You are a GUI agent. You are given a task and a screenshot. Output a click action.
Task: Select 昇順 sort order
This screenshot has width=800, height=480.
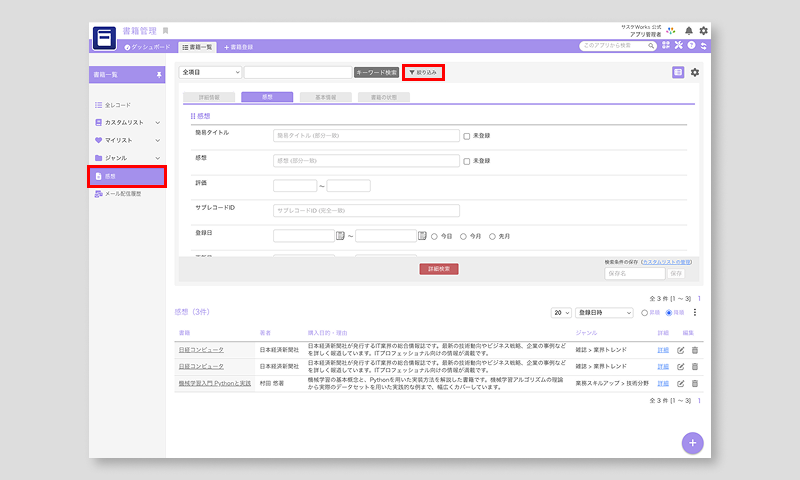coord(644,313)
